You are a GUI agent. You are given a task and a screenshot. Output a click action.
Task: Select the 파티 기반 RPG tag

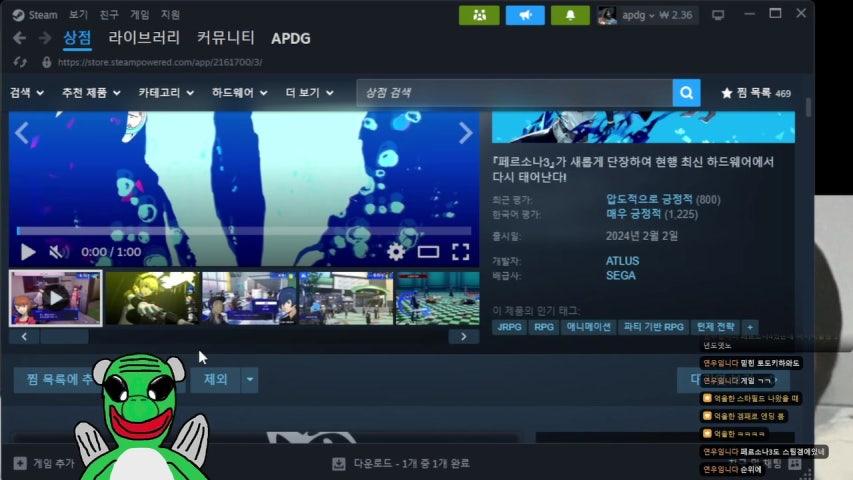(x=653, y=327)
